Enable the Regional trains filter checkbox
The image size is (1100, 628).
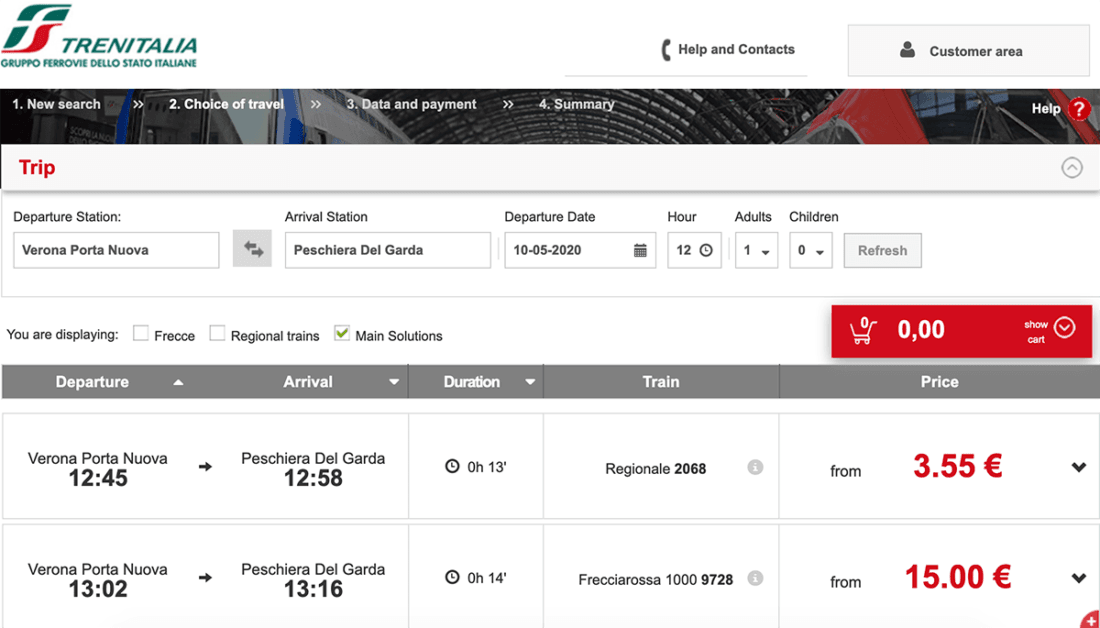[217, 333]
